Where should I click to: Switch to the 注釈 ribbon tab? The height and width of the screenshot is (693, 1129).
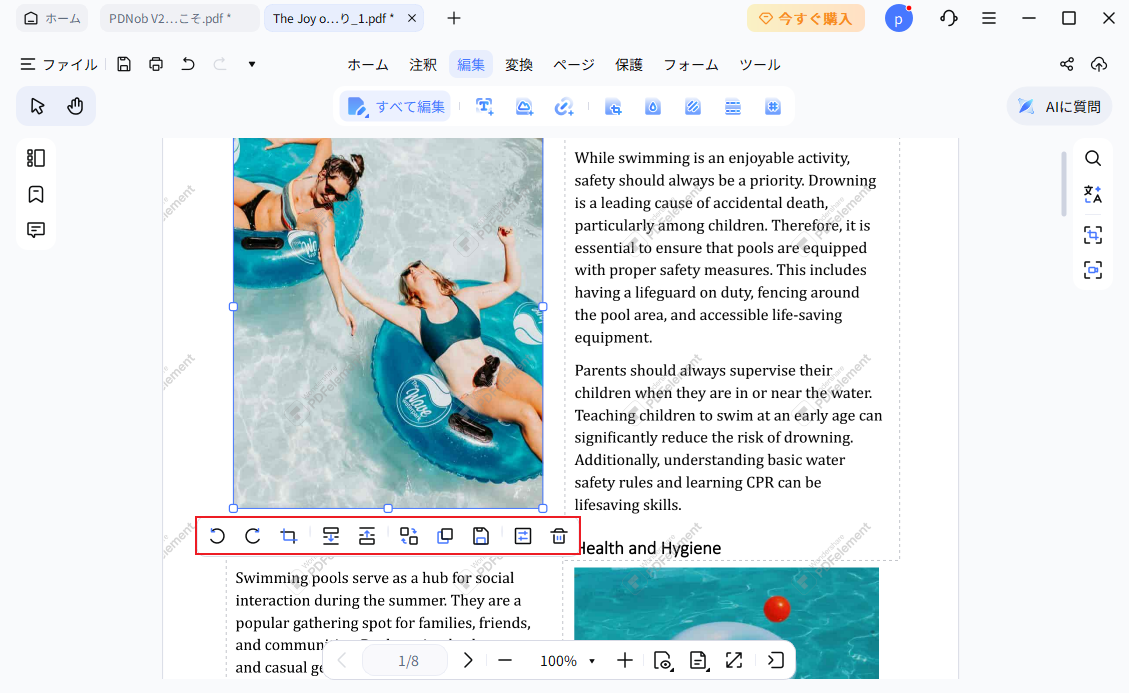[x=422, y=64]
